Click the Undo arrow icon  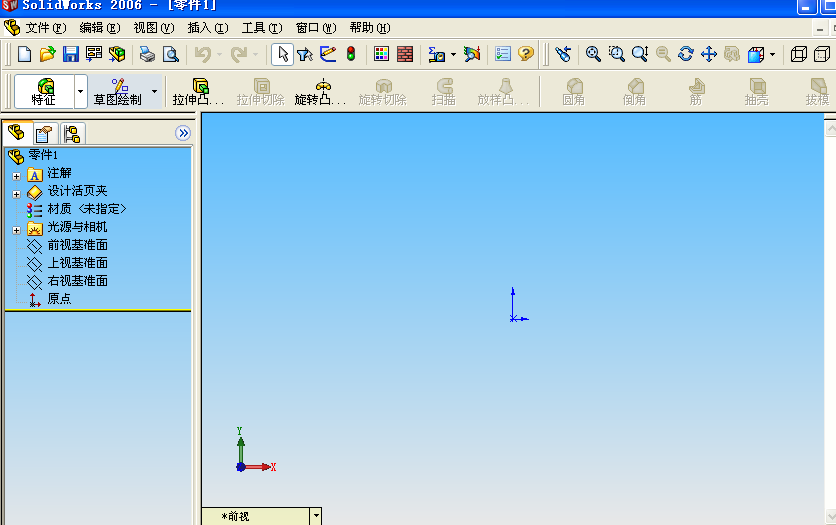point(203,54)
